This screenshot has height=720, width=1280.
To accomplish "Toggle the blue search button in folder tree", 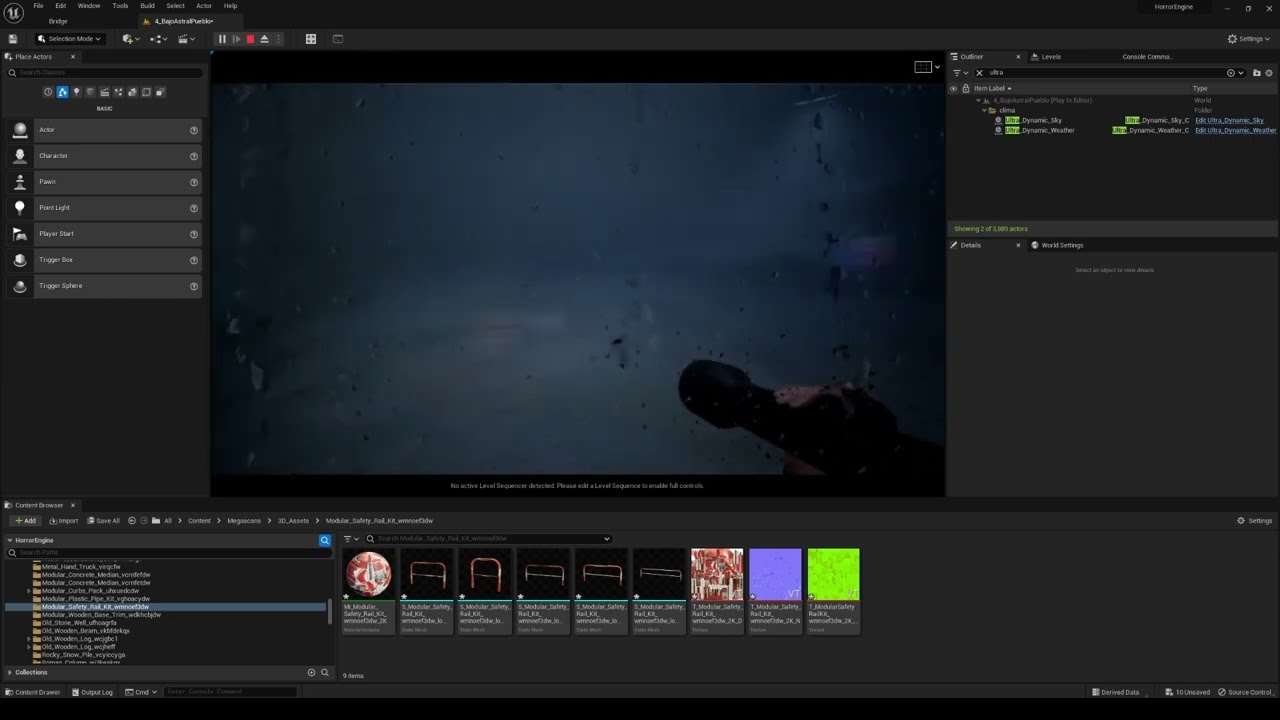I will pyautogui.click(x=325, y=540).
